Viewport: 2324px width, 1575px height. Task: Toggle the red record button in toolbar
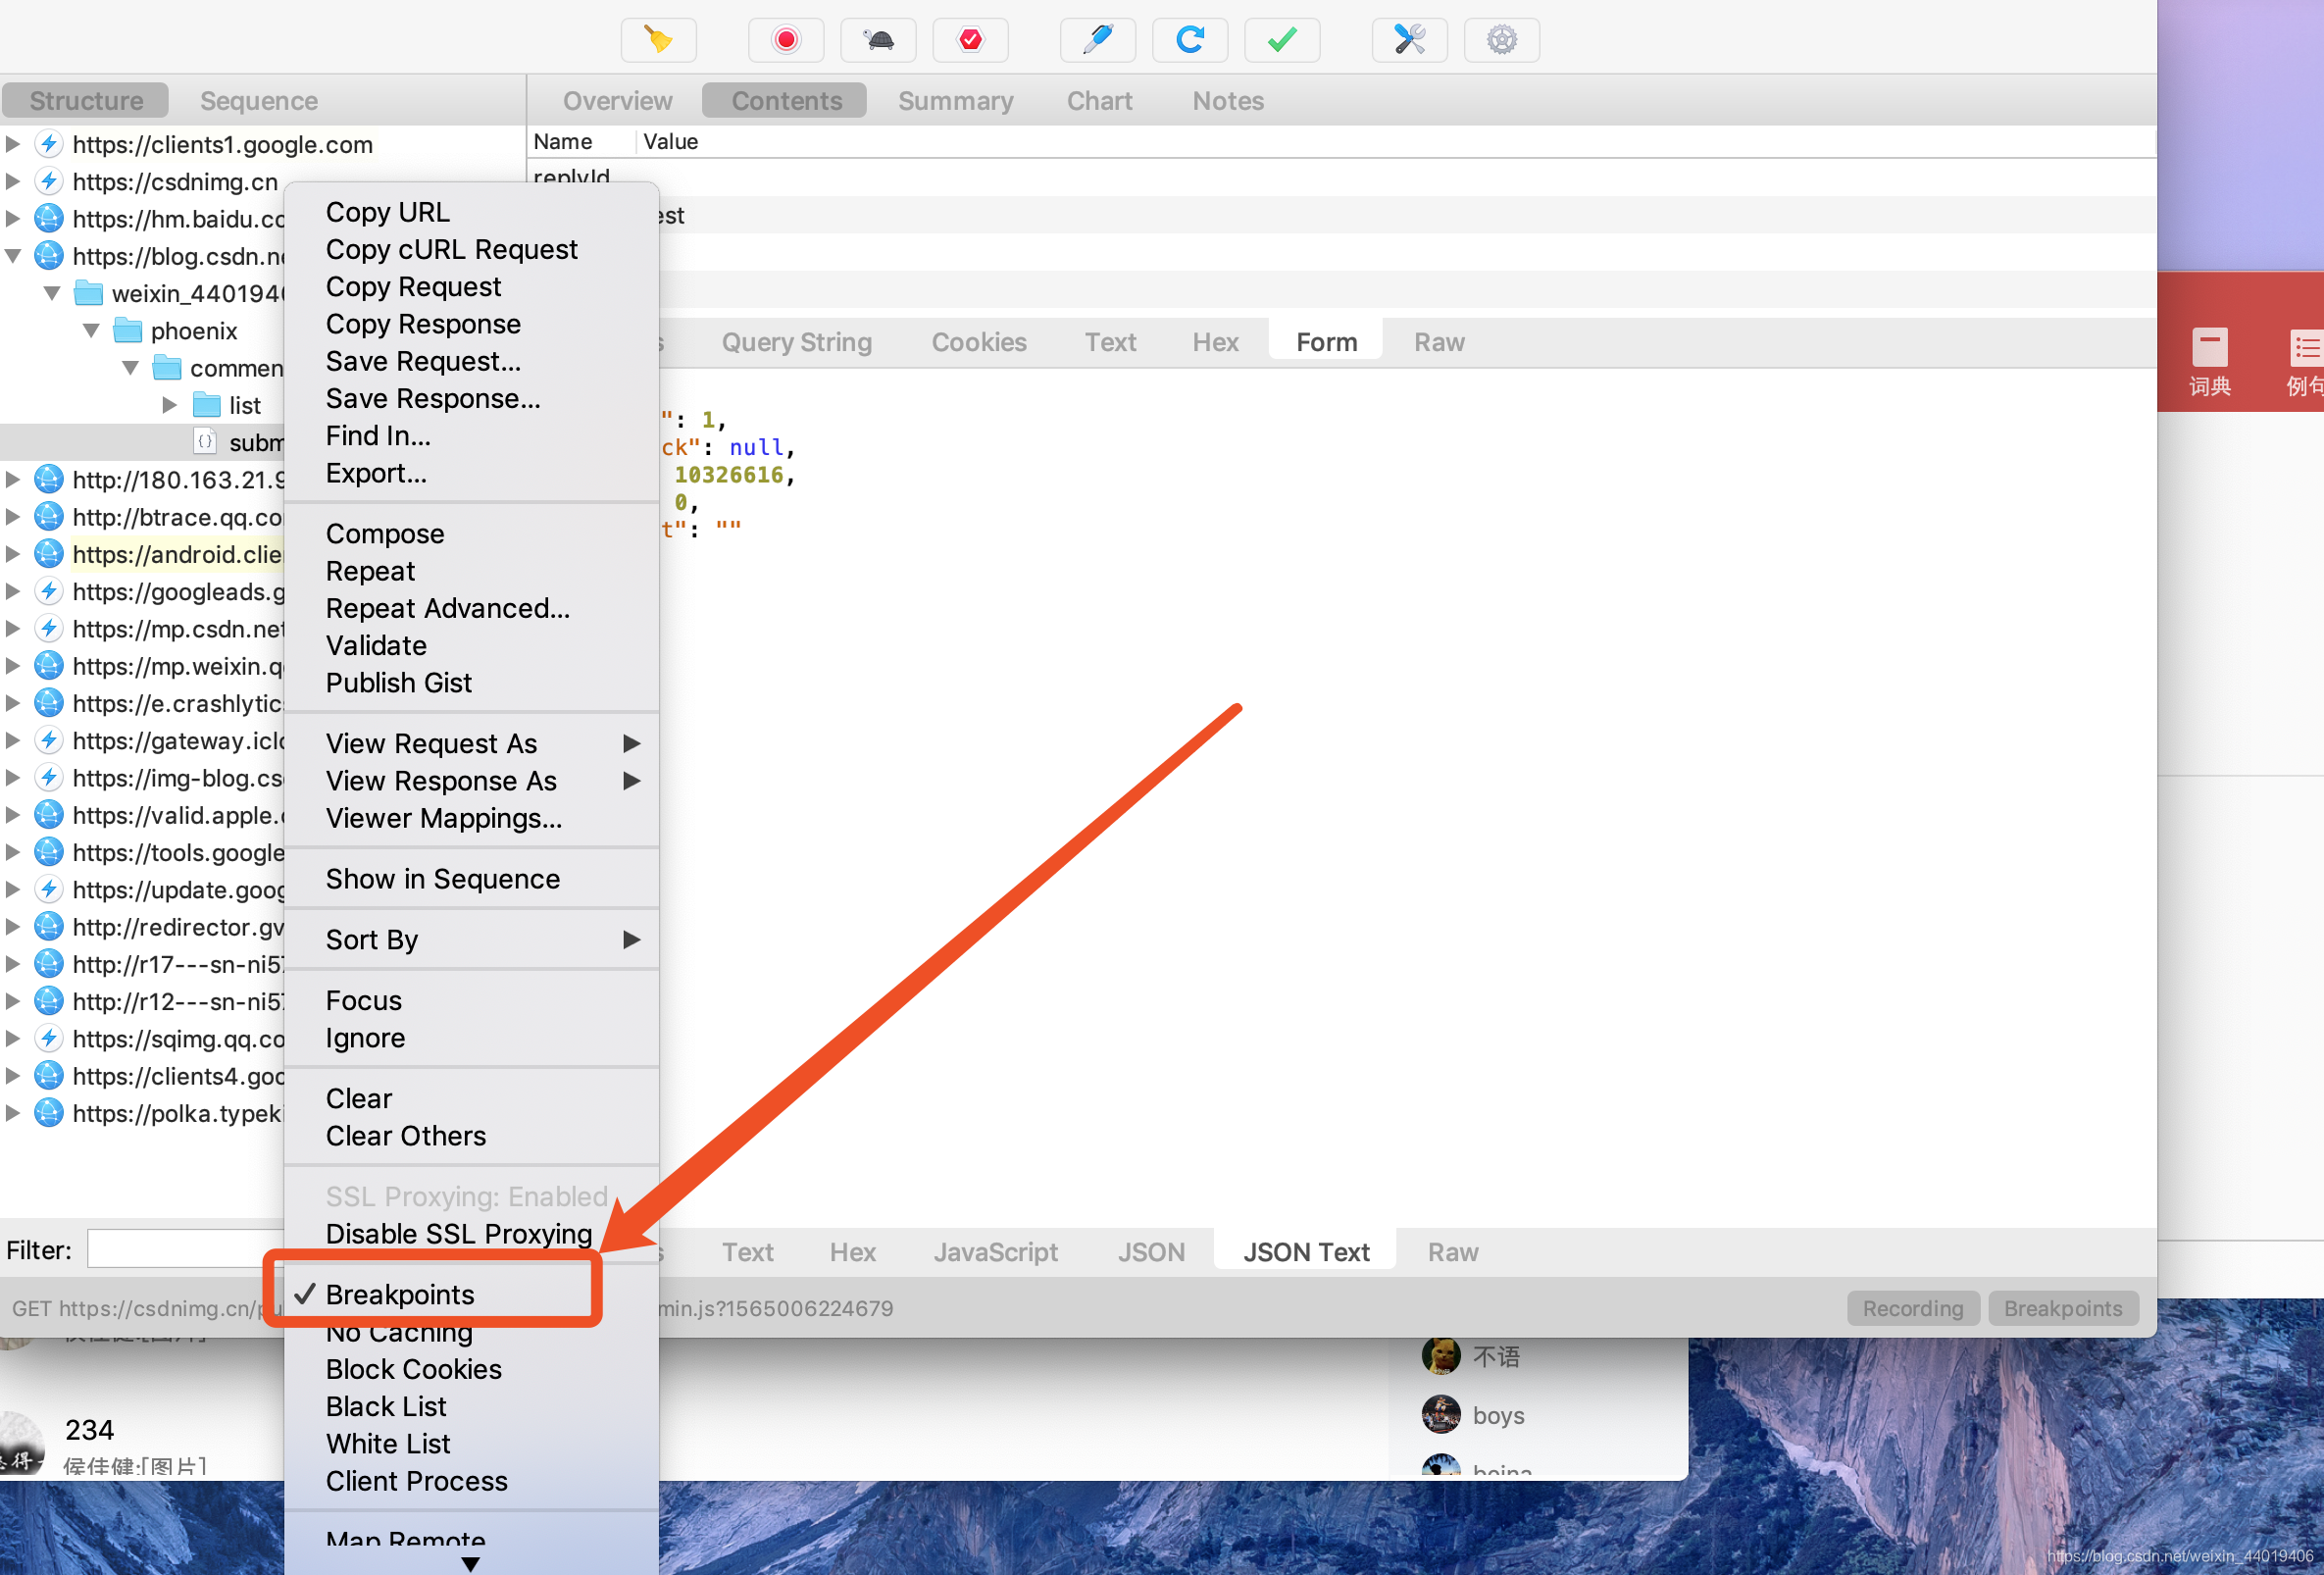point(786,40)
